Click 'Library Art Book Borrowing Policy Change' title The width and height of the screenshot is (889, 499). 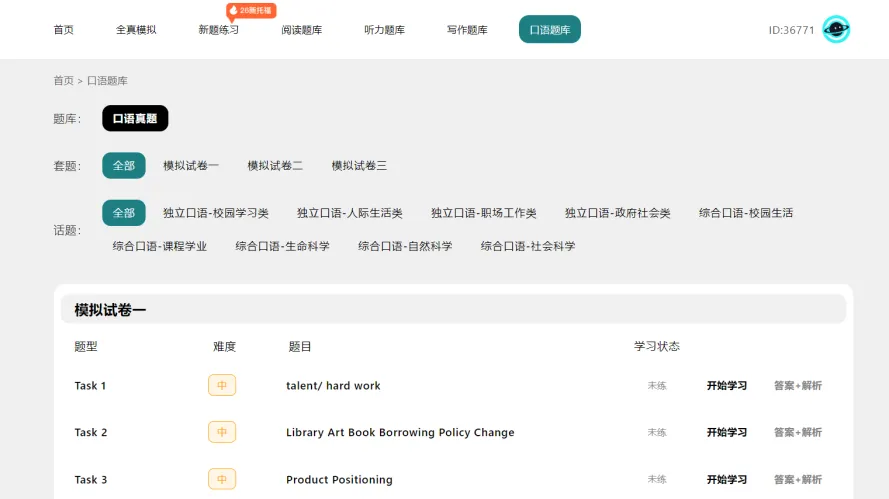[x=400, y=432]
